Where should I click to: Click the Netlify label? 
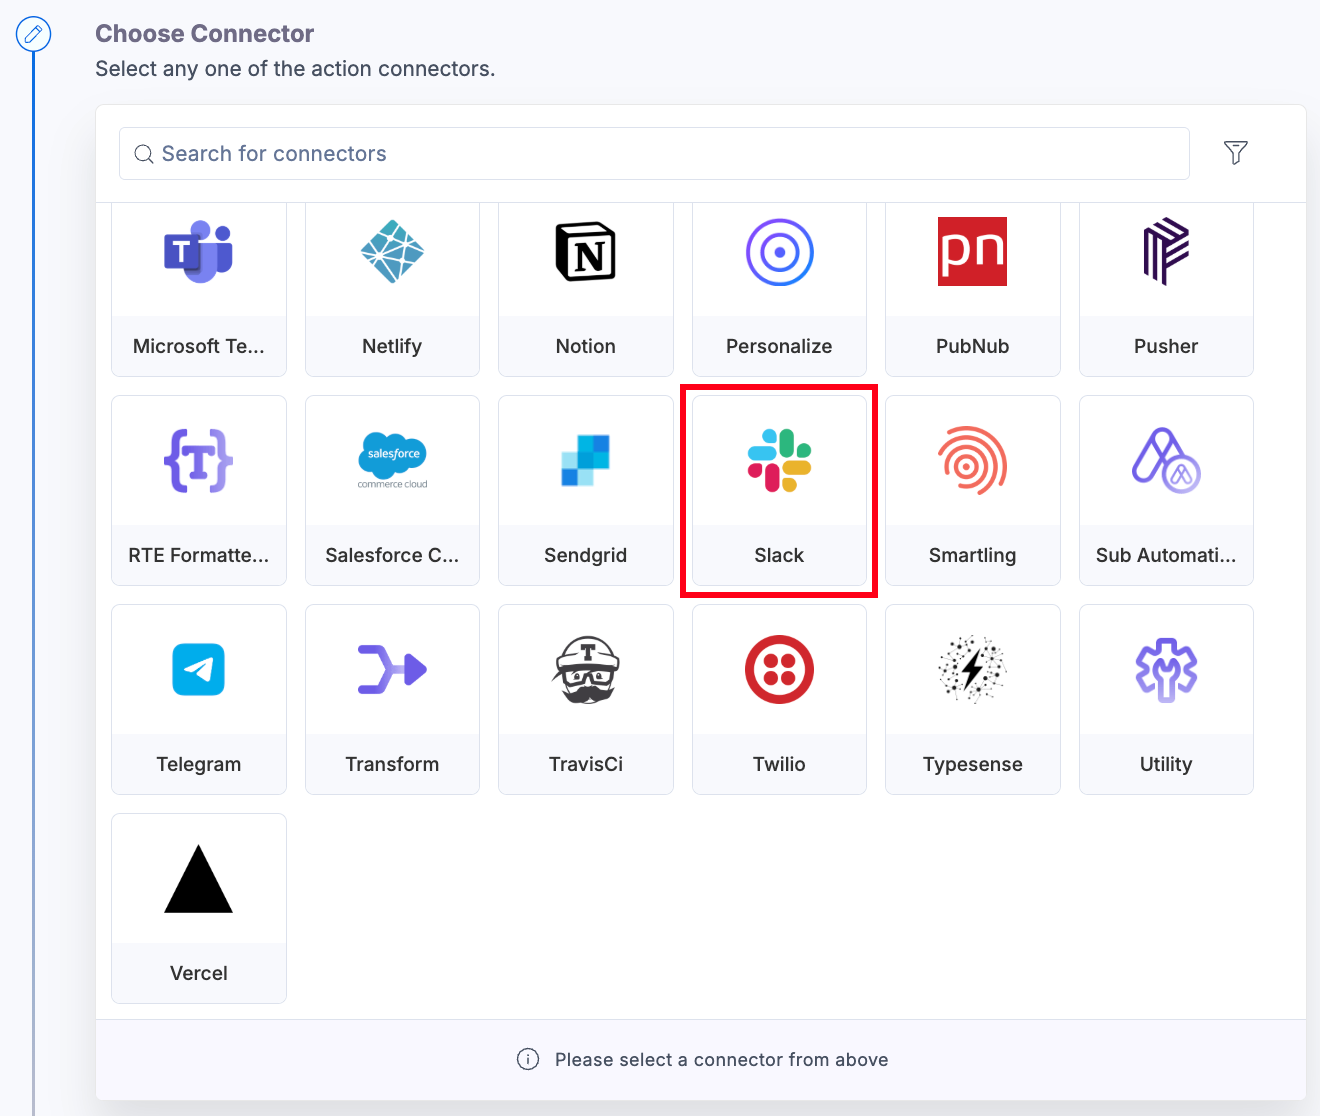click(x=392, y=346)
